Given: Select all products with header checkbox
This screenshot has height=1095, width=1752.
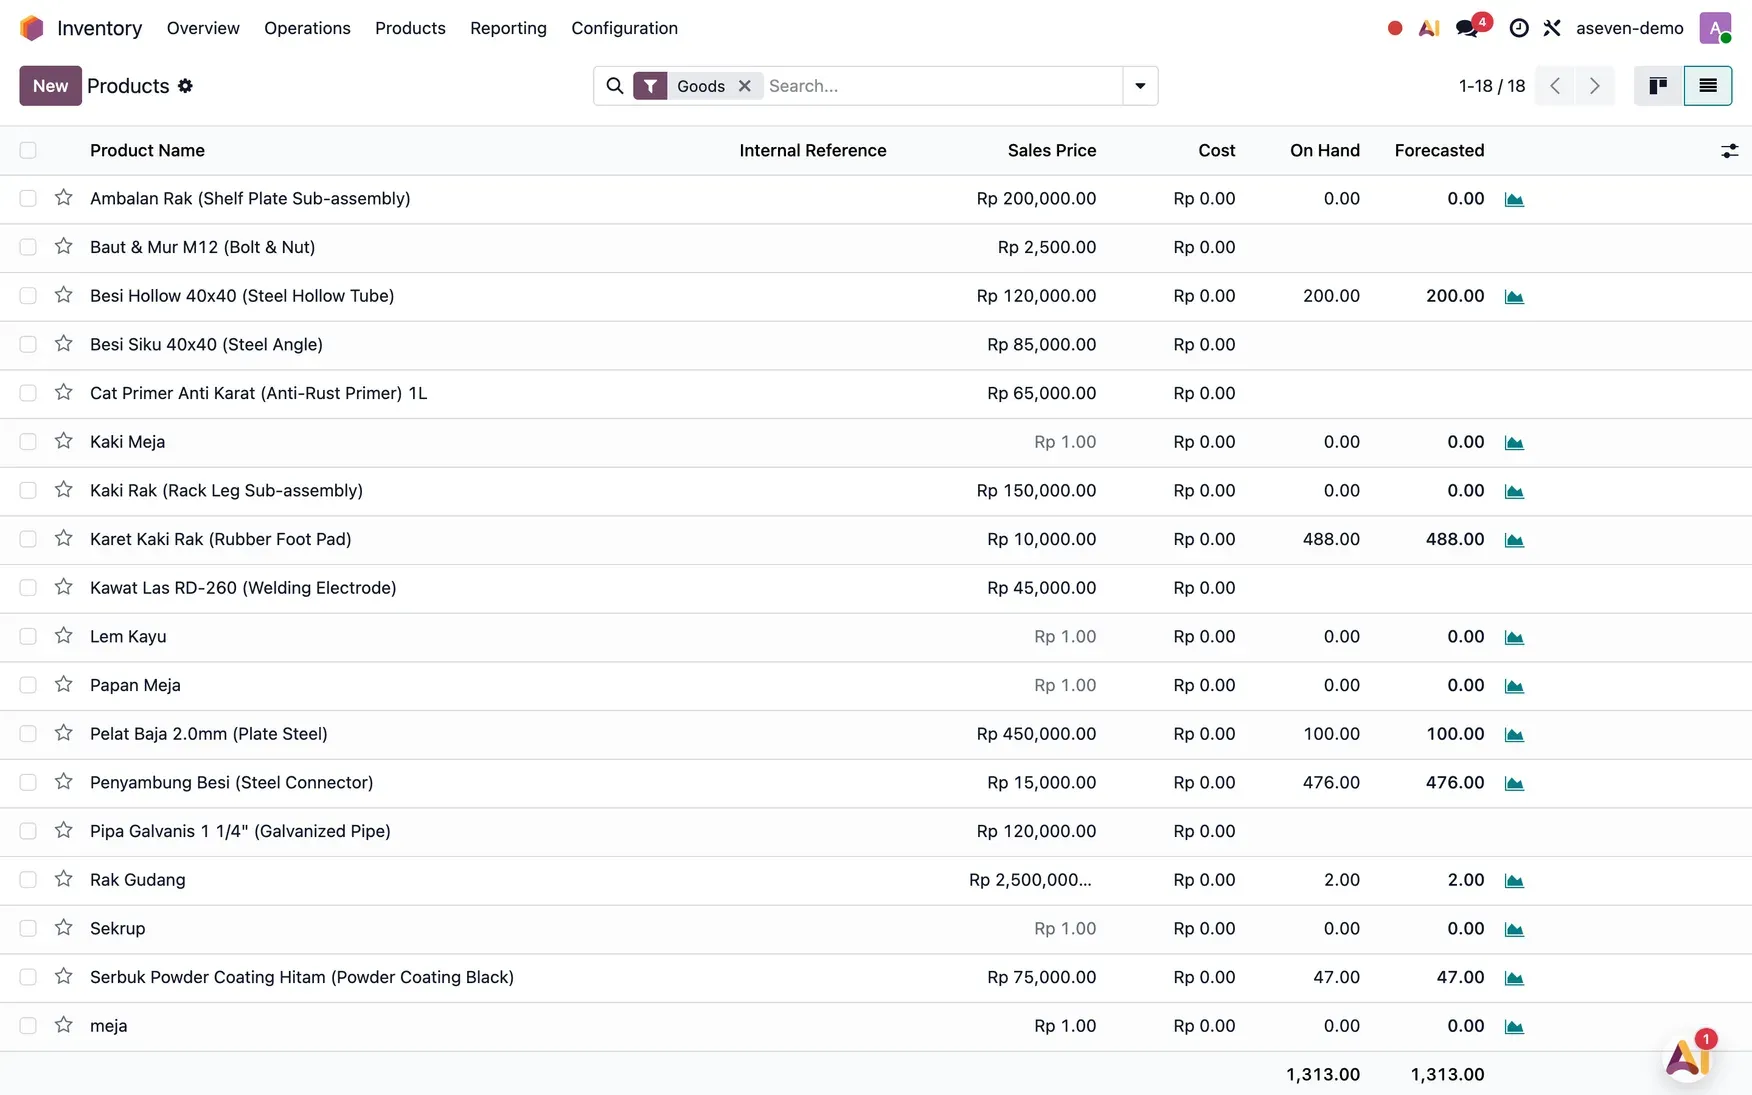Looking at the screenshot, I should click(28, 150).
